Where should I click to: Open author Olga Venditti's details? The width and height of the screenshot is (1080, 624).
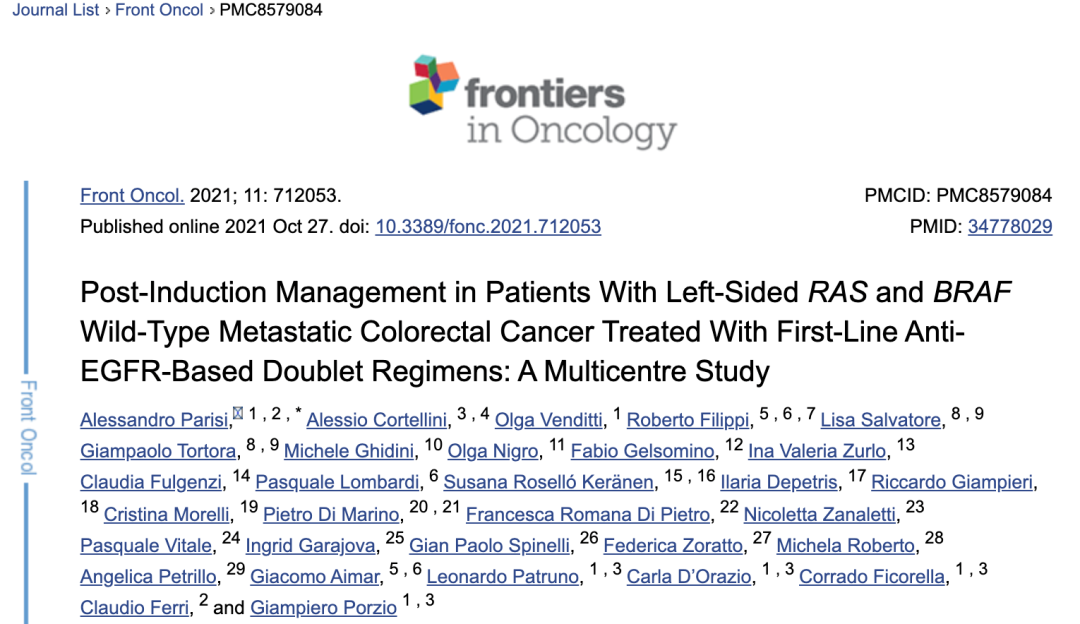(x=548, y=420)
